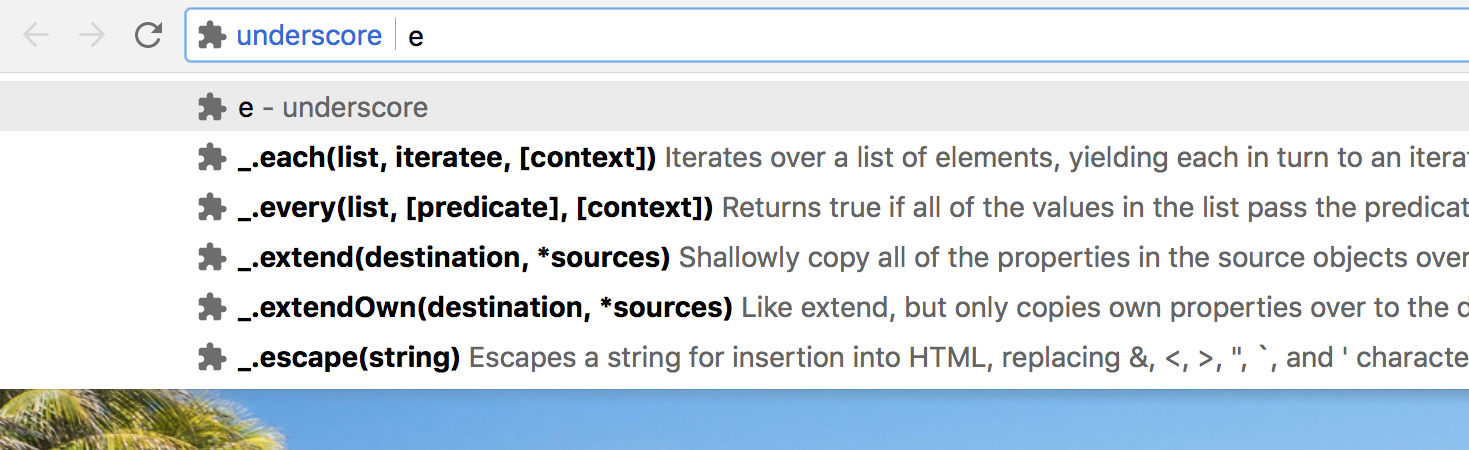This screenshot has width=1469, height=450.
Task: Click puzzle icon beside _.escape suggestion
Action: click(211, 357)
